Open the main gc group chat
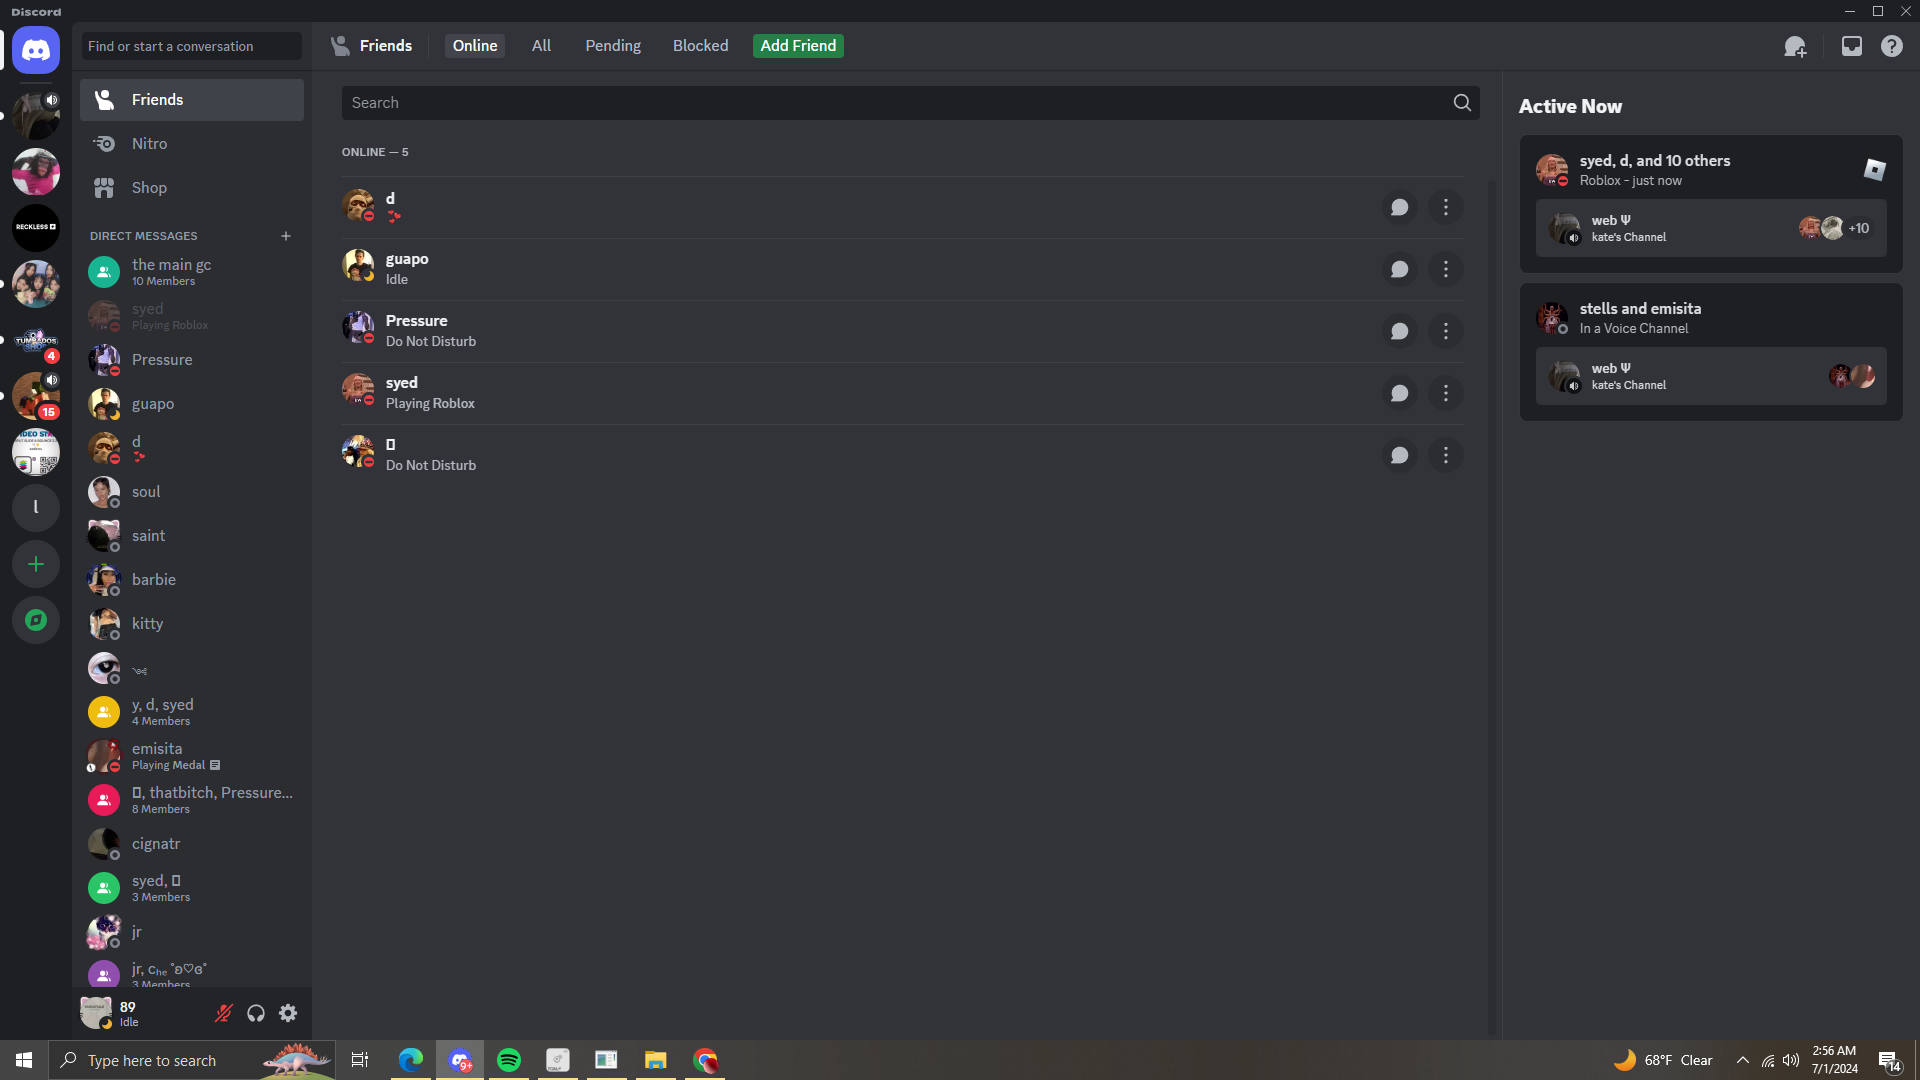Viewport: 1920px width, 1080px height. coord(192,272)
